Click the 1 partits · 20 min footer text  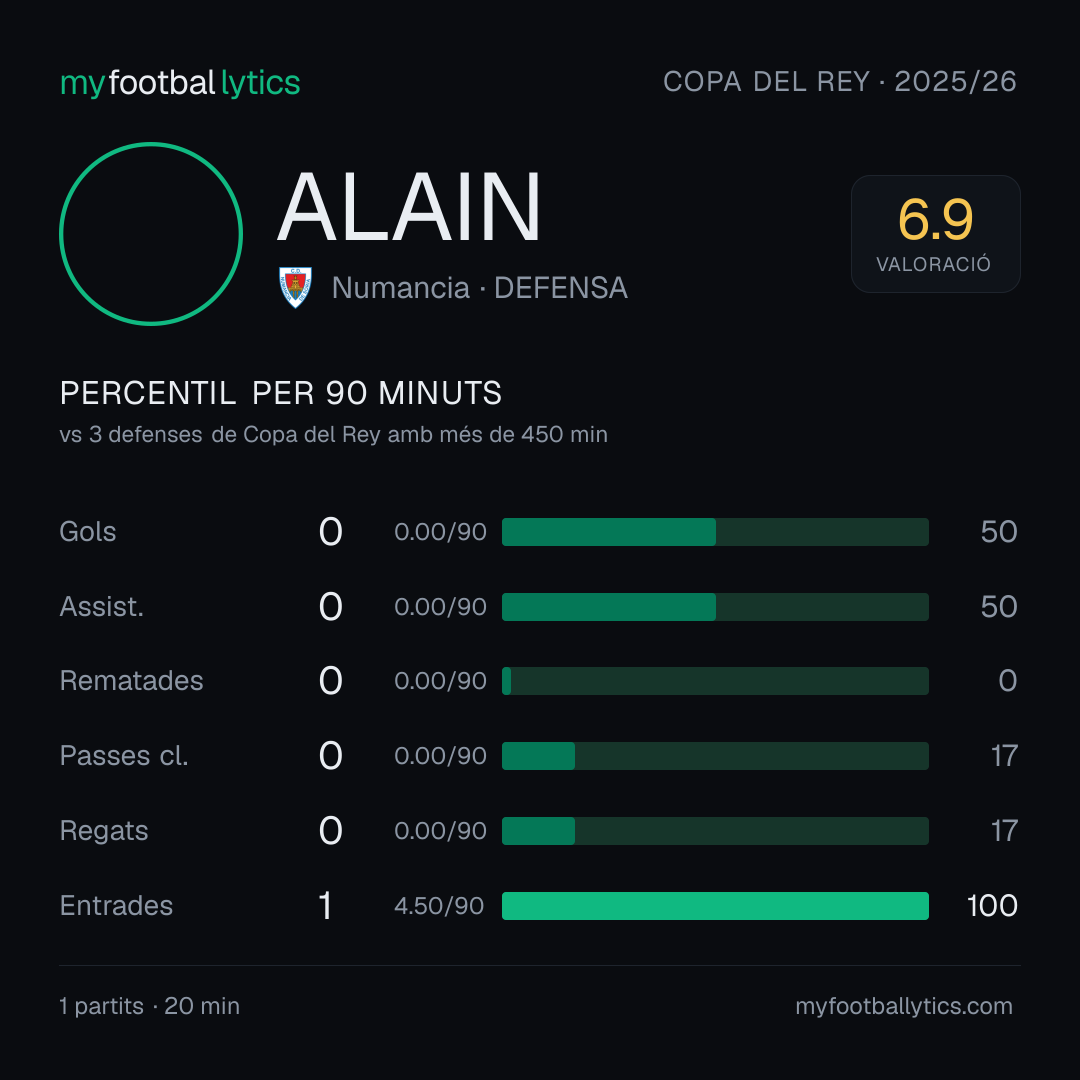click(149, 1006)
